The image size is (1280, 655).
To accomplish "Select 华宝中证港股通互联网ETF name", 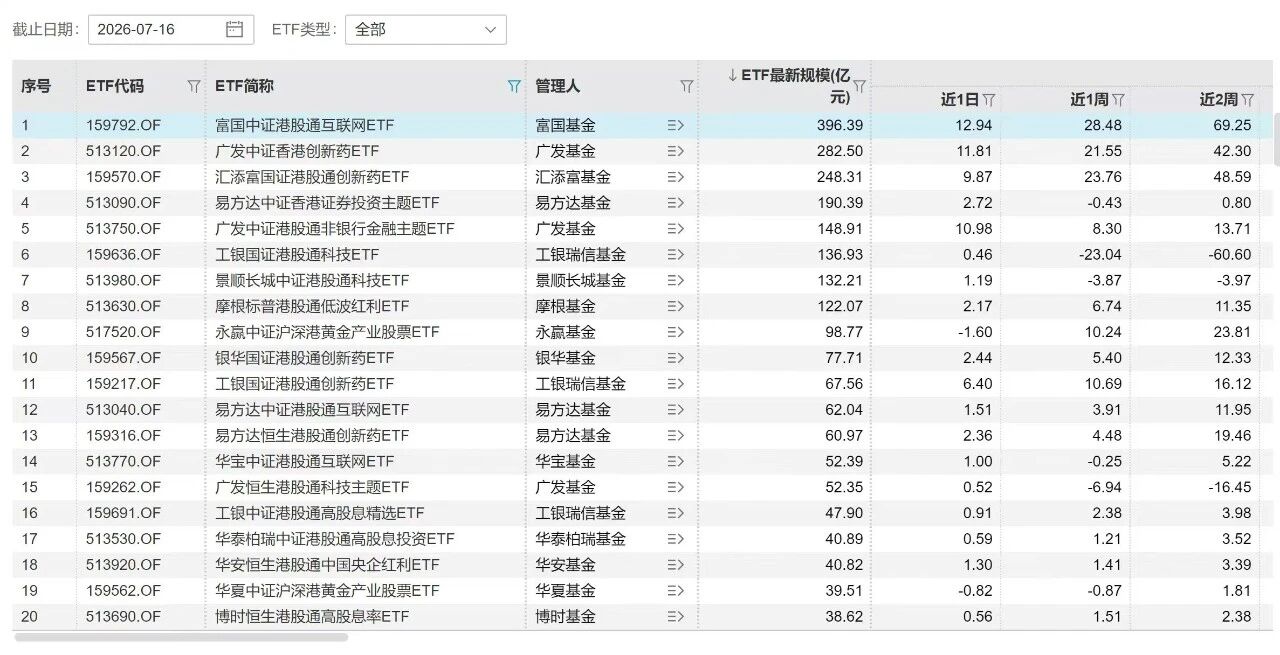I will [304, 461].
